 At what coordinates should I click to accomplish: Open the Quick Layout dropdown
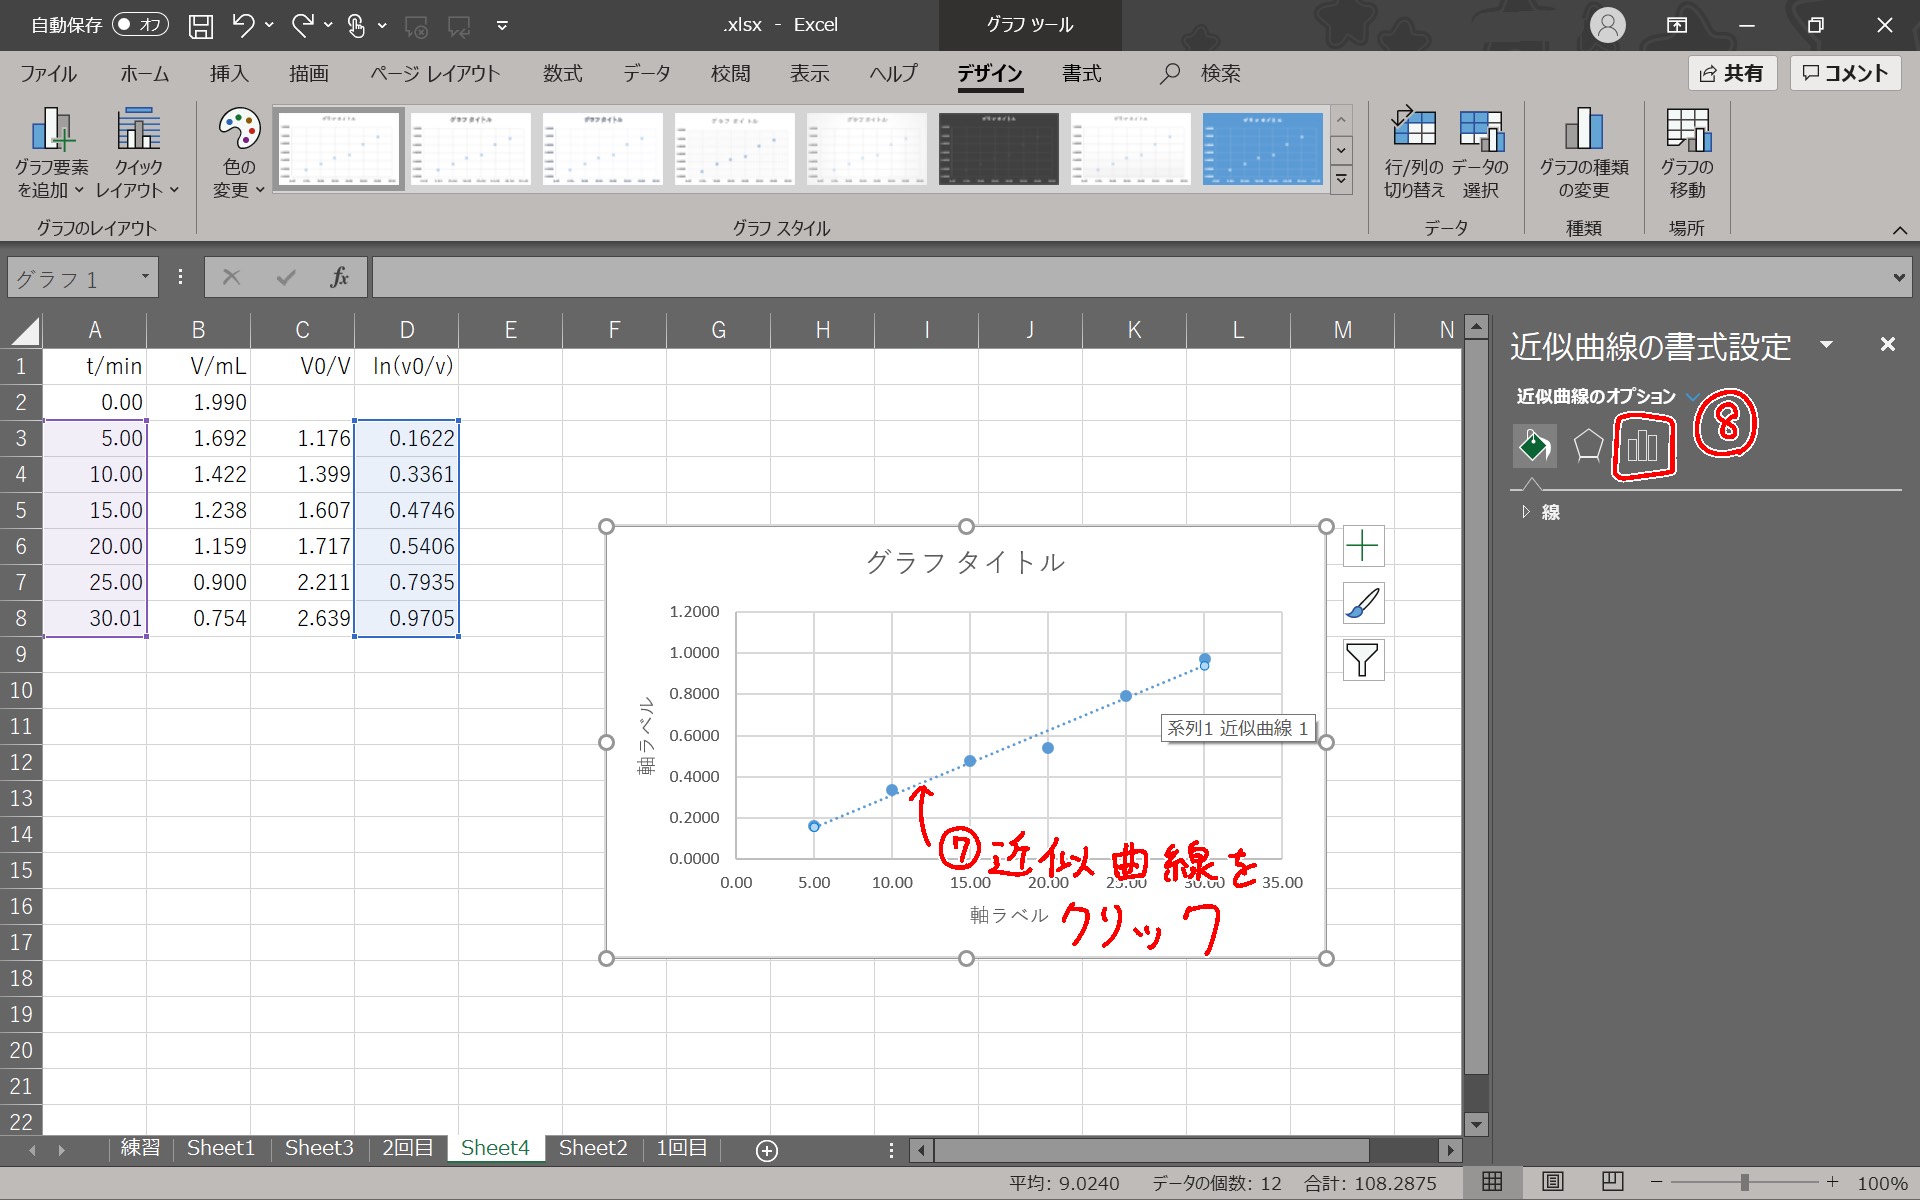point(138,152)
